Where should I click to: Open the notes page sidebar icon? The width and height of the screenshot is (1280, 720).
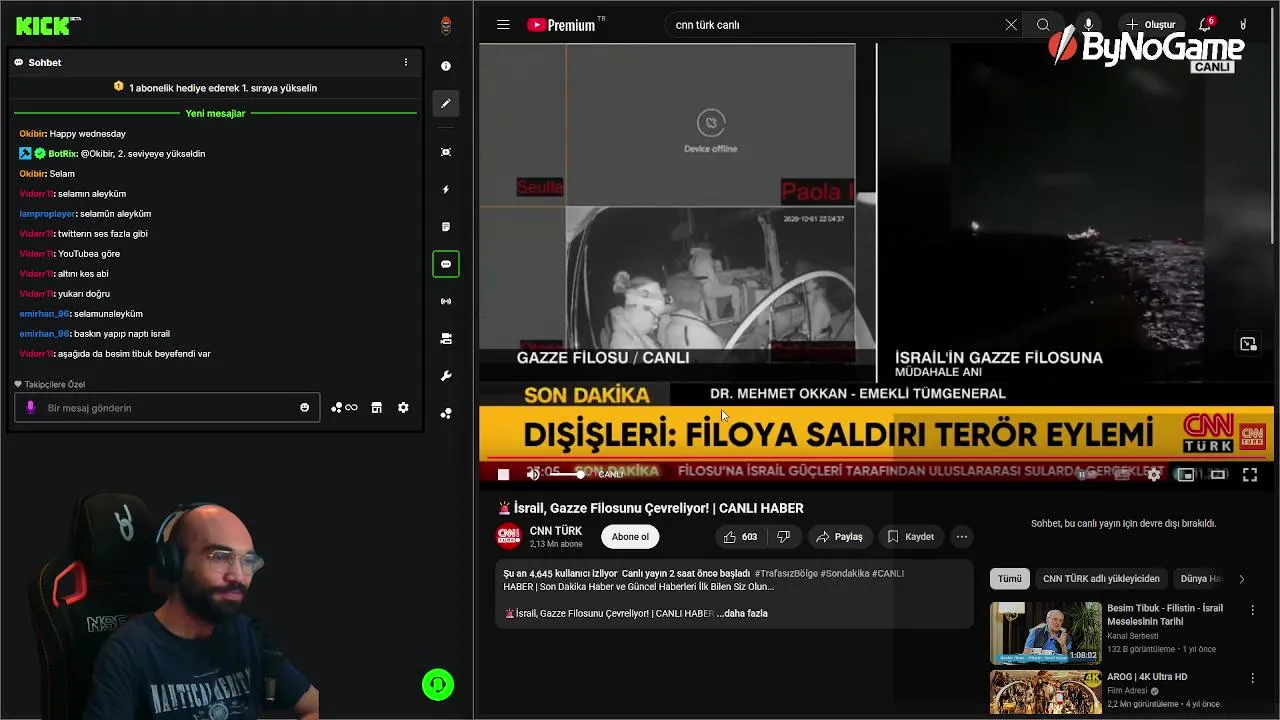pos(446,227)
